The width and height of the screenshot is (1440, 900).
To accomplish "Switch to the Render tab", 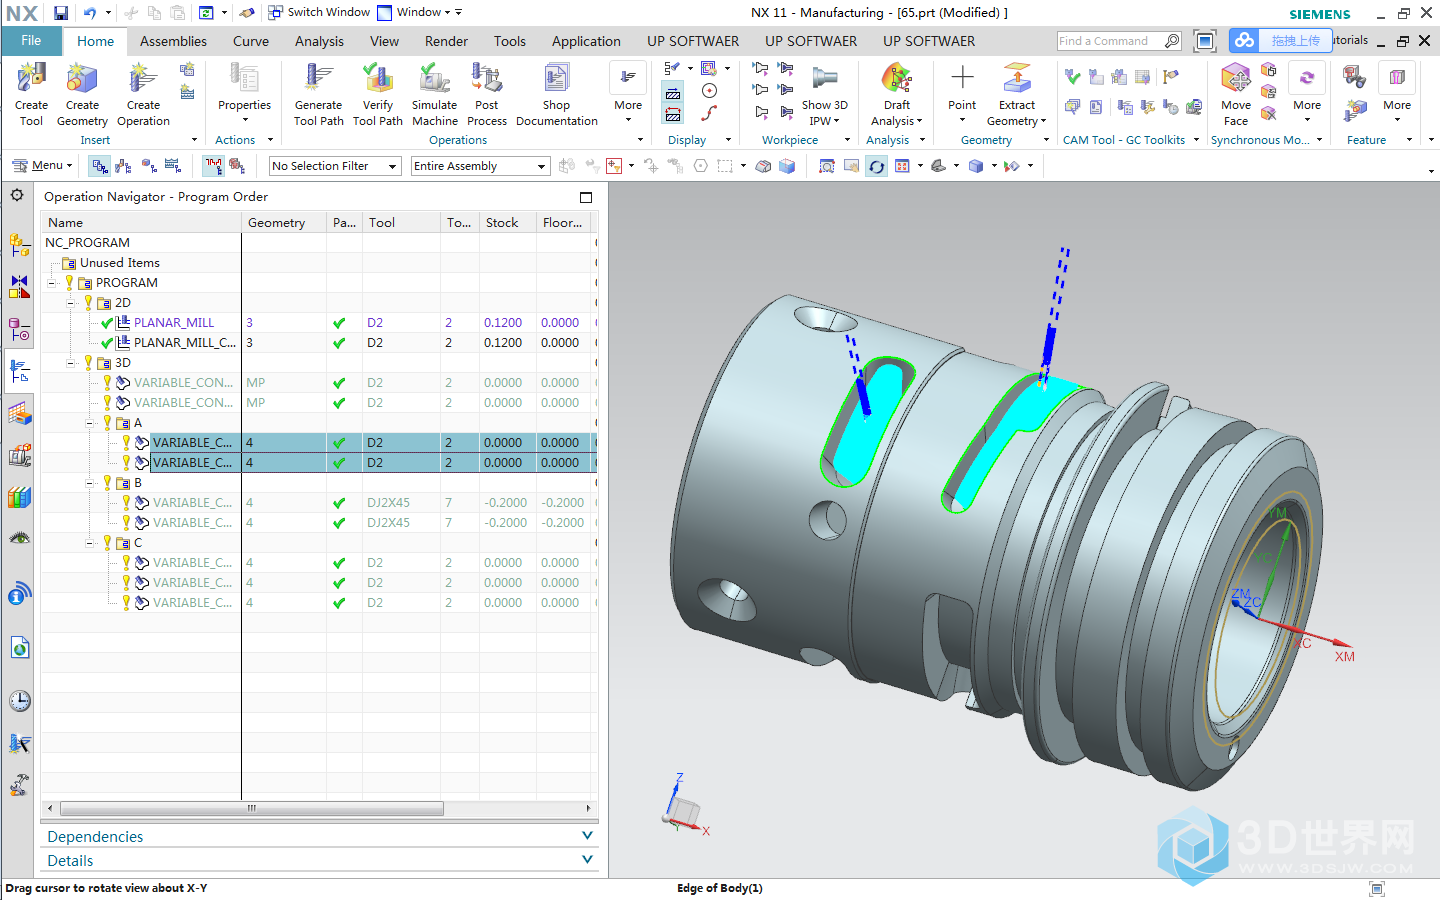I will click(x=446, y=41).
